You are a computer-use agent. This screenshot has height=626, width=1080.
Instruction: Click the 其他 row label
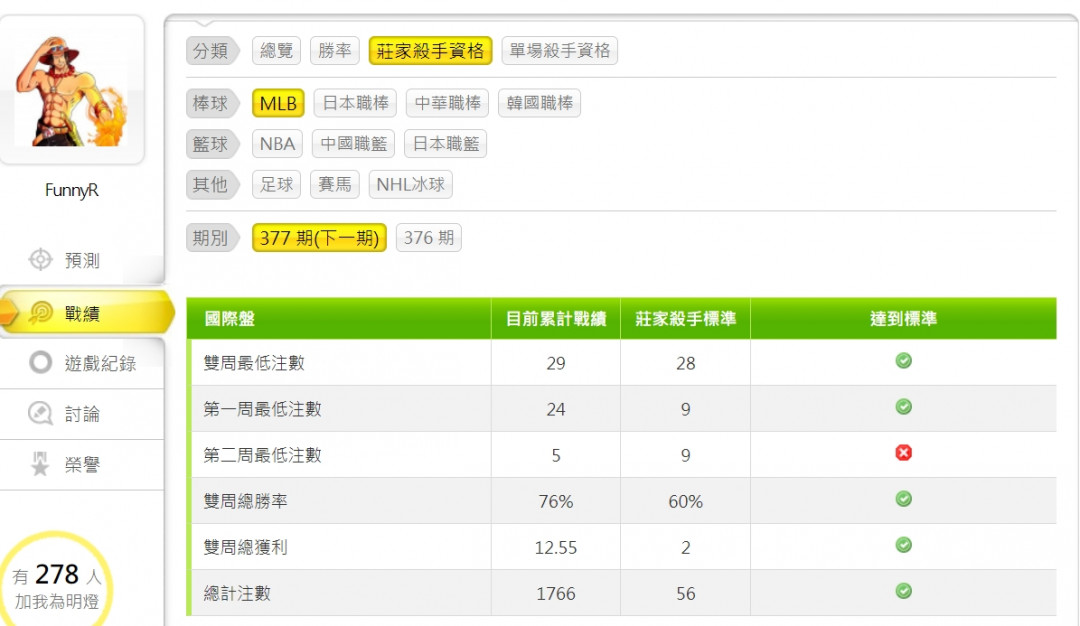click(x=211, y=185)
